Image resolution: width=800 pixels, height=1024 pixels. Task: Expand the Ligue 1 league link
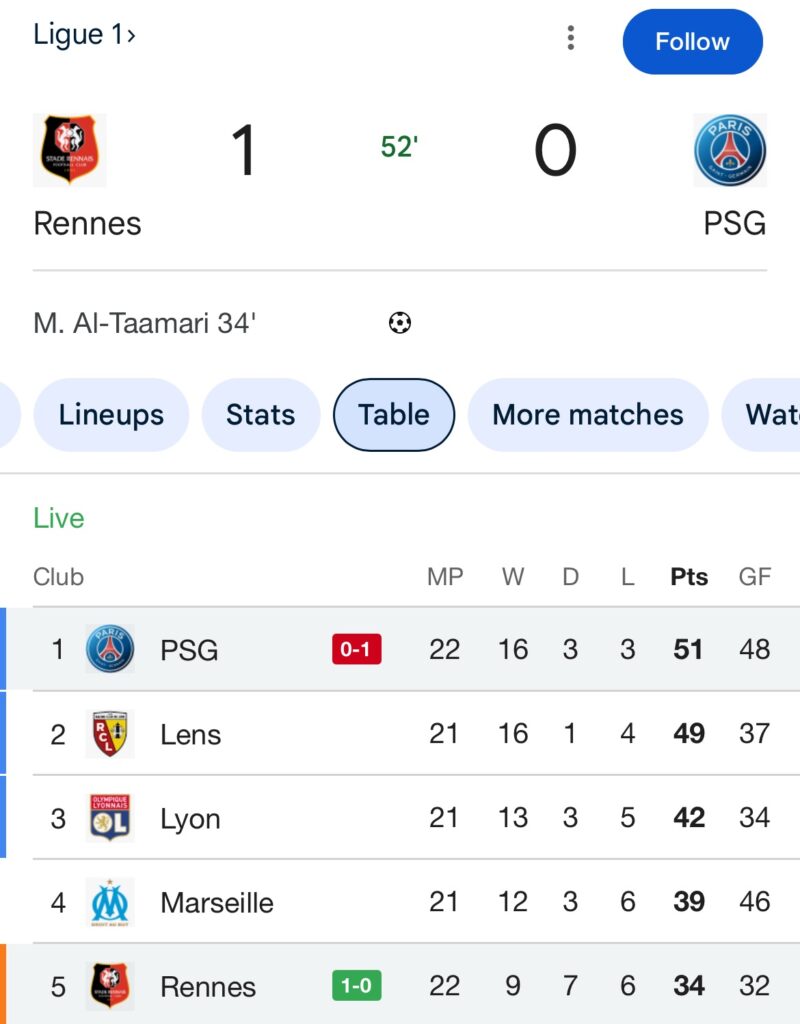click(x=84, y=34)
